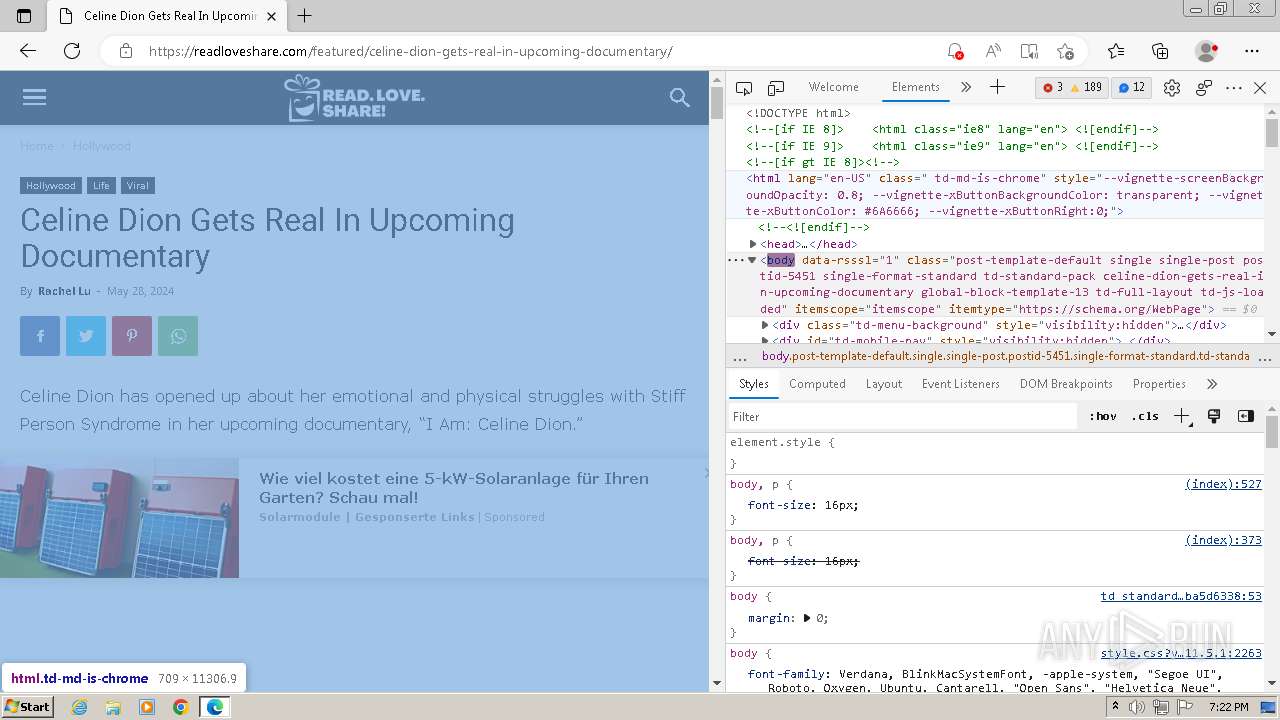Viewport: 1280px width, 720px height.
Task: Select the Layout pane tab
Action: [884, 384]
